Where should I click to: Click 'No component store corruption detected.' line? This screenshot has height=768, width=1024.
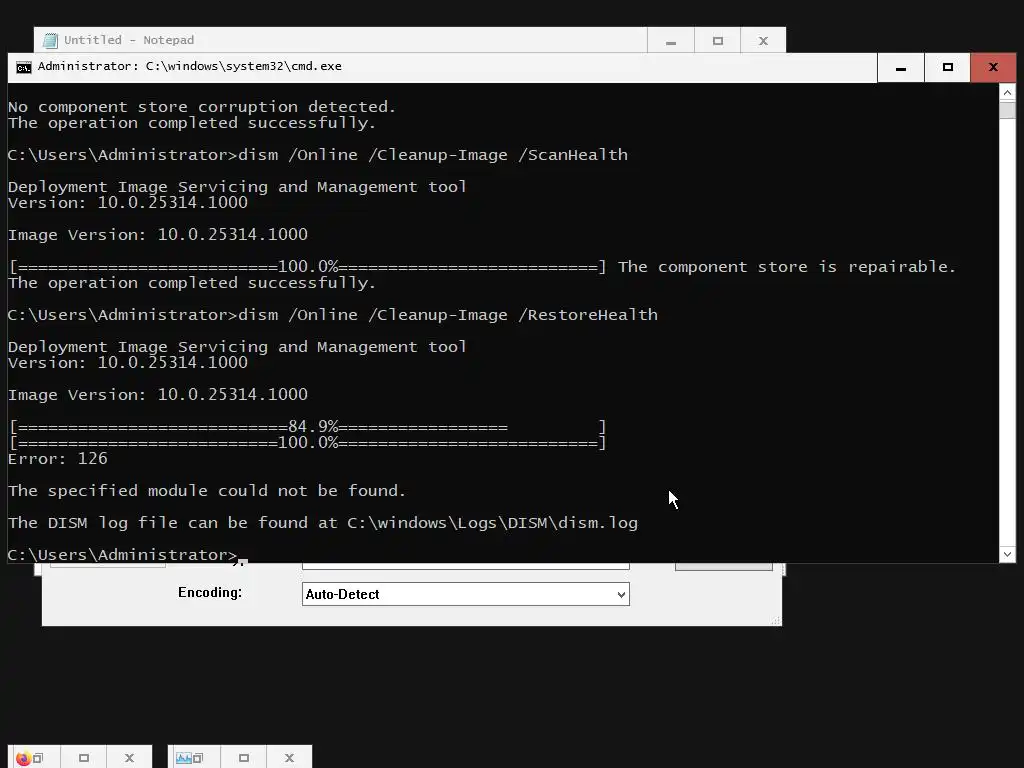[x=202, y=106]
